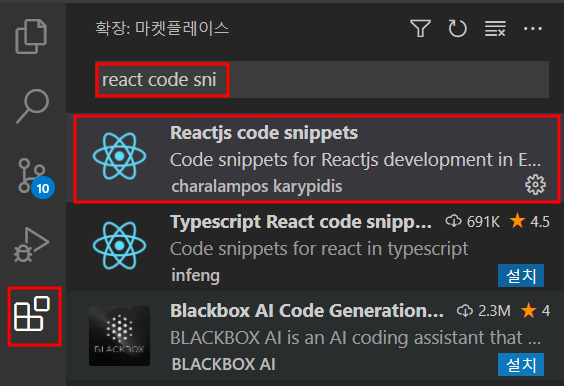The image size is (564, 386).
Task: Click the 4.5 star rating
Action: coord(530,221)
